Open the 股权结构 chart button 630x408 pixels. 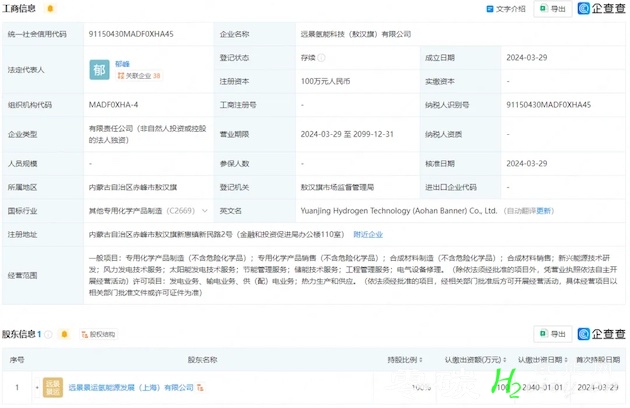click(x=98, y=334)
